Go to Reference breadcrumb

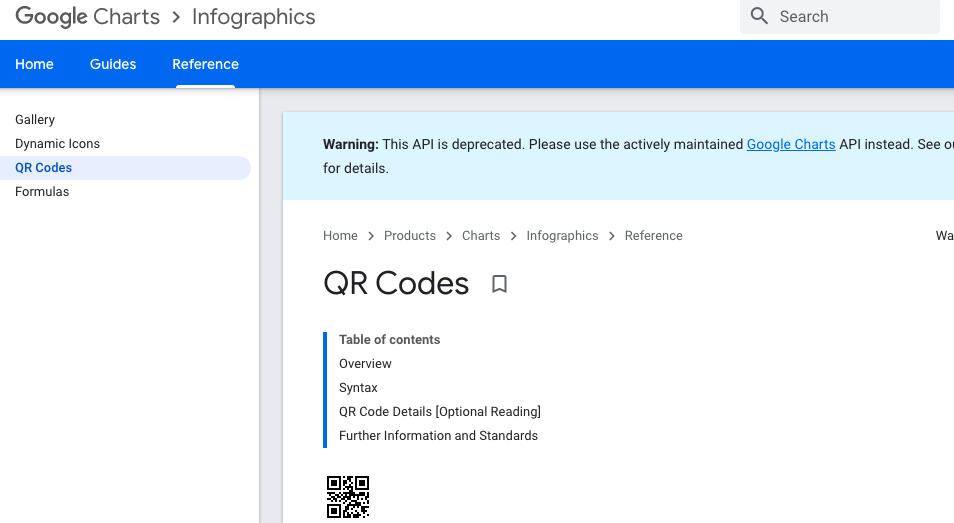(653, 235)
